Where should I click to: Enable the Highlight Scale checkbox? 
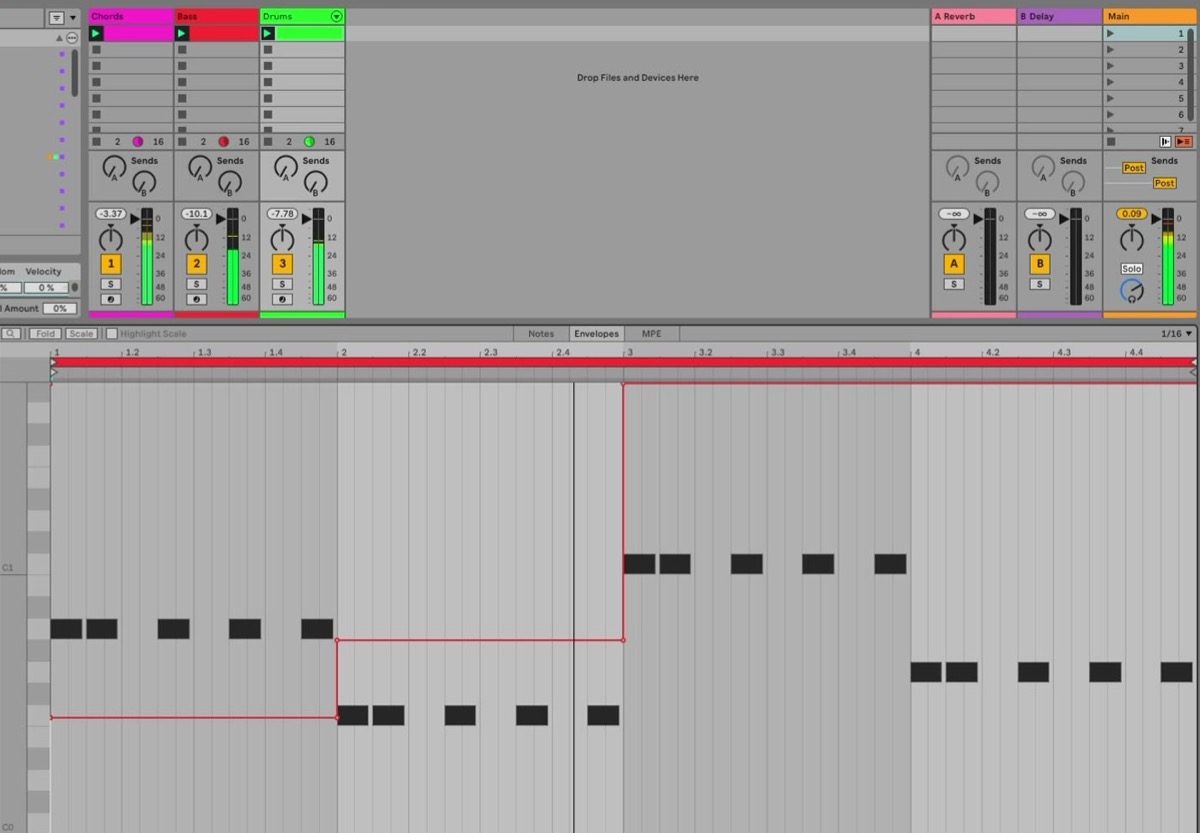[112, 334]
